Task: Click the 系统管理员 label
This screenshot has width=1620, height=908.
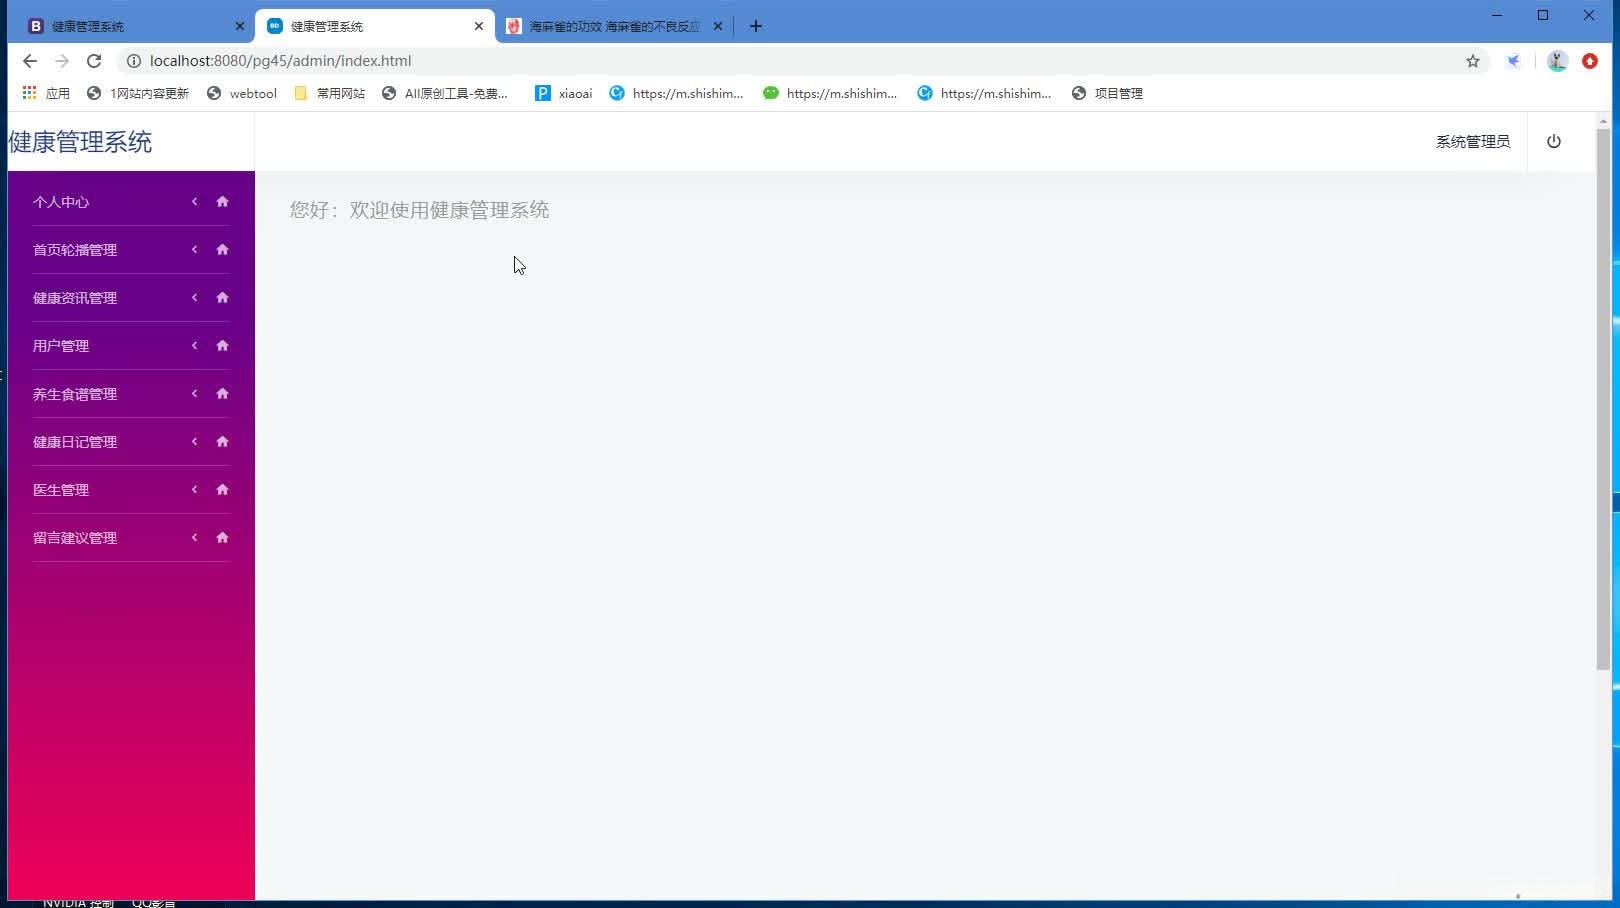Action: tap(1472, 141)
